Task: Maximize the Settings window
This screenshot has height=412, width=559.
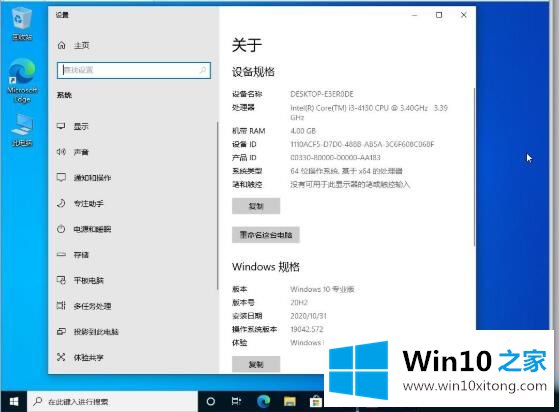Action: [439, 15]
